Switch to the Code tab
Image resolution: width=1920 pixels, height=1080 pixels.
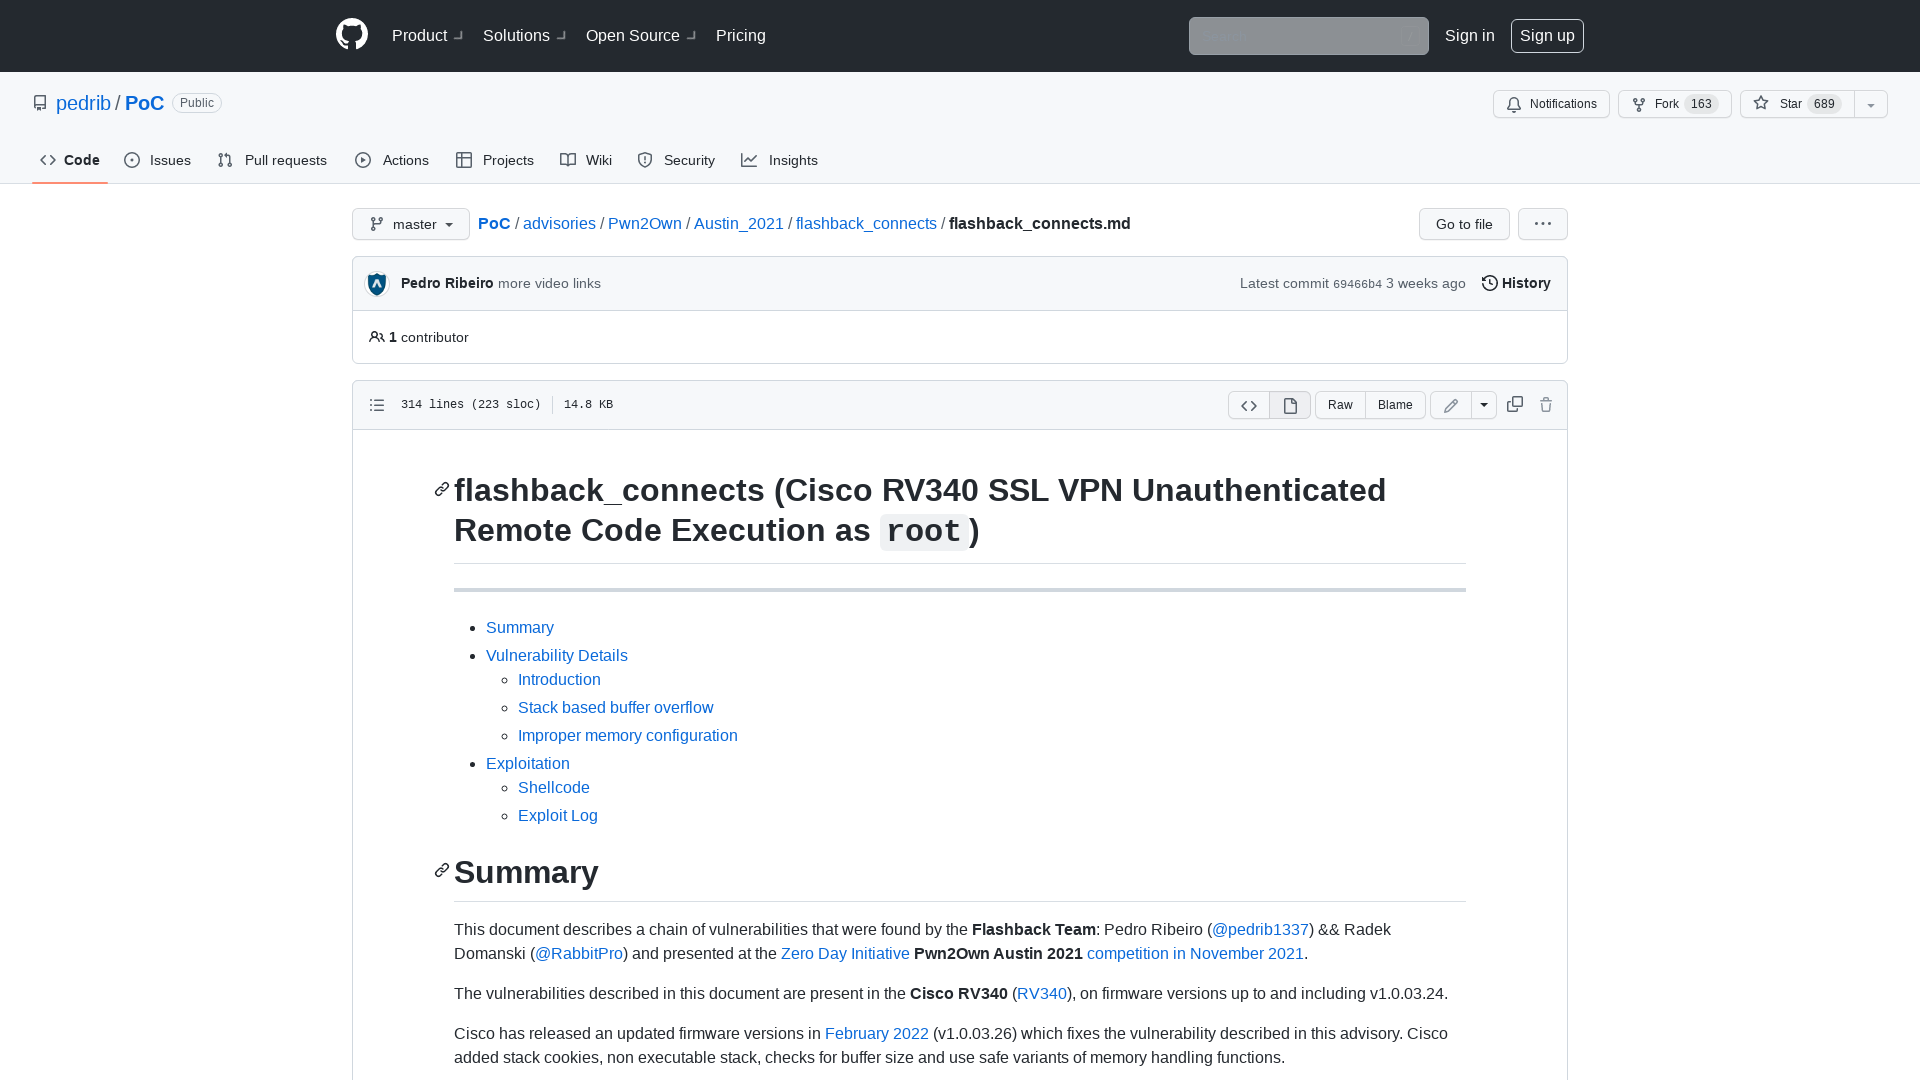pos(70,160)
